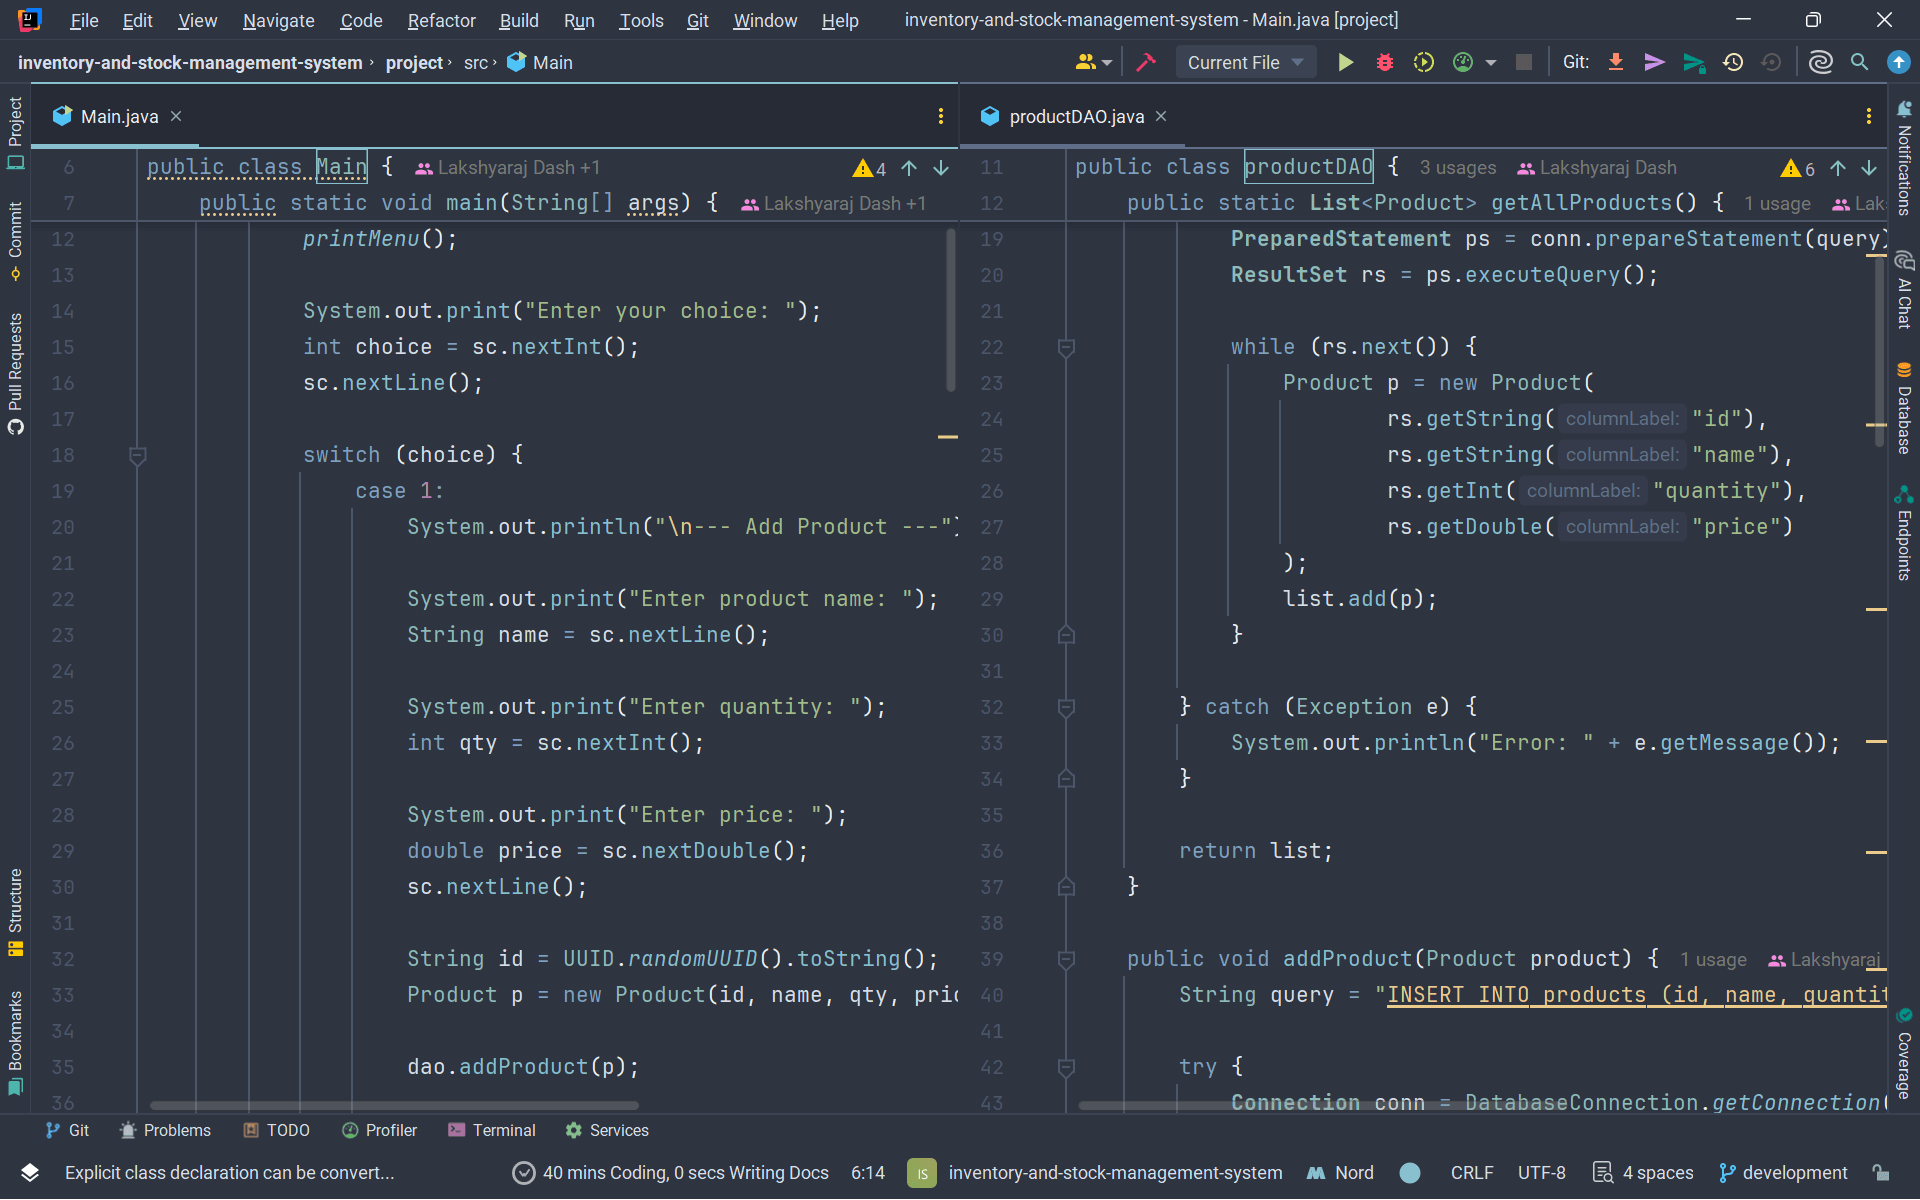1920x1200 pixels.
Task: Click the CRLF line separator widget
Action: tap(1471, 1173)
